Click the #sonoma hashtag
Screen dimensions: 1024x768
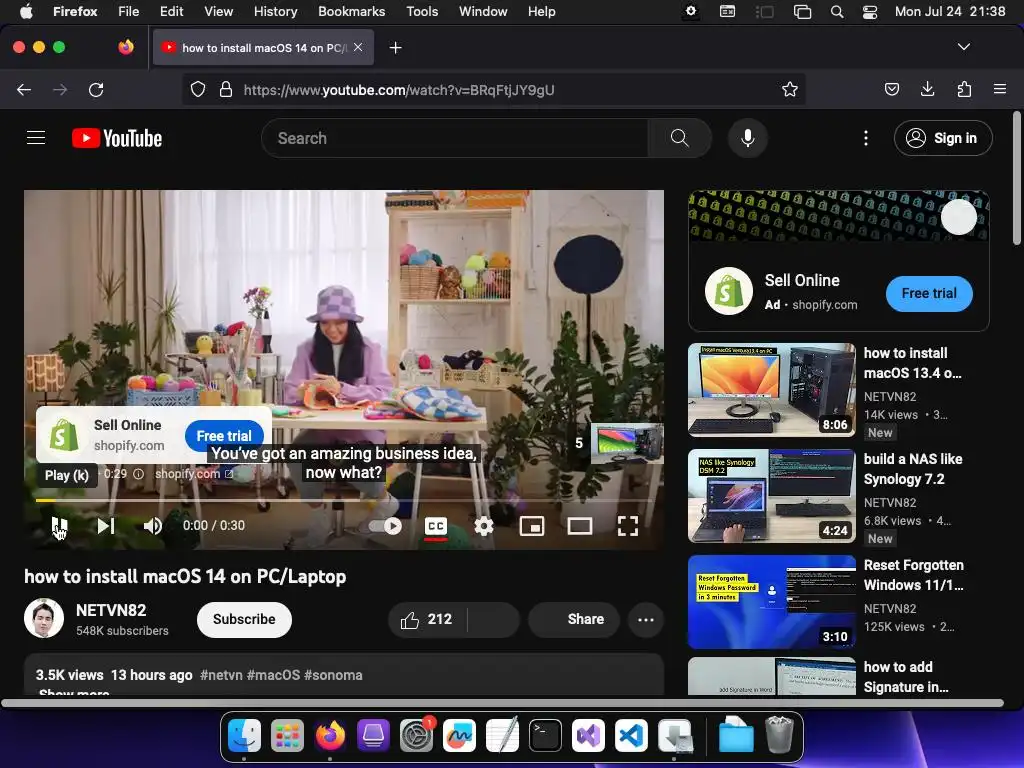click(x=333, y=675)
